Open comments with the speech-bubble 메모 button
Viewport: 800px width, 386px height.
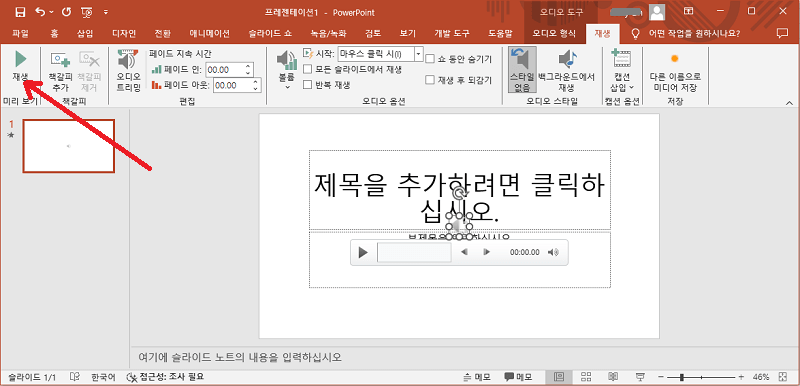point(518,377)
